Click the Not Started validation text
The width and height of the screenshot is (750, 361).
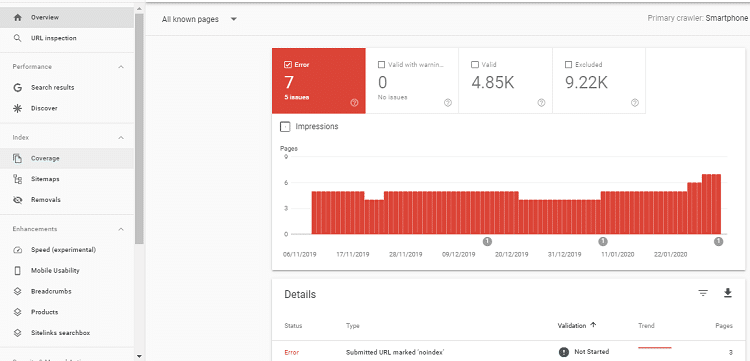[x=592, y=352]
